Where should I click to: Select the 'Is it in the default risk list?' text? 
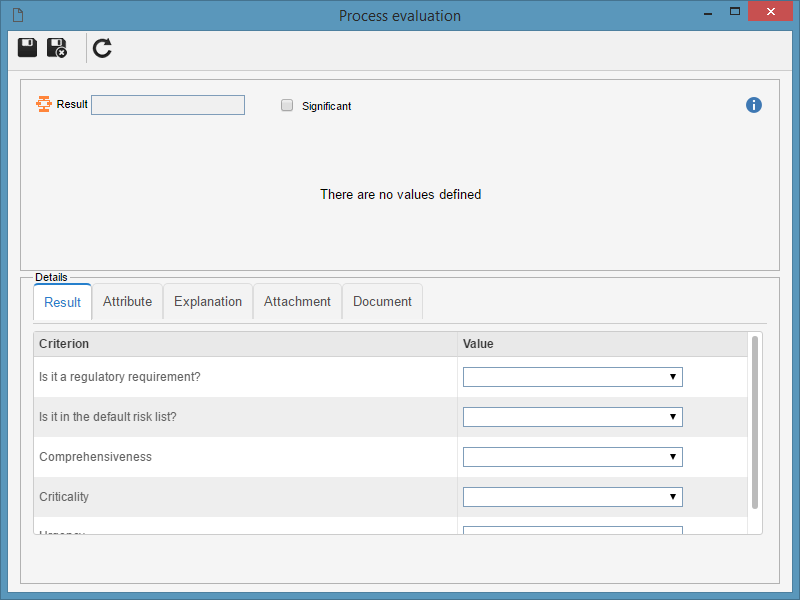click(108, 417)
